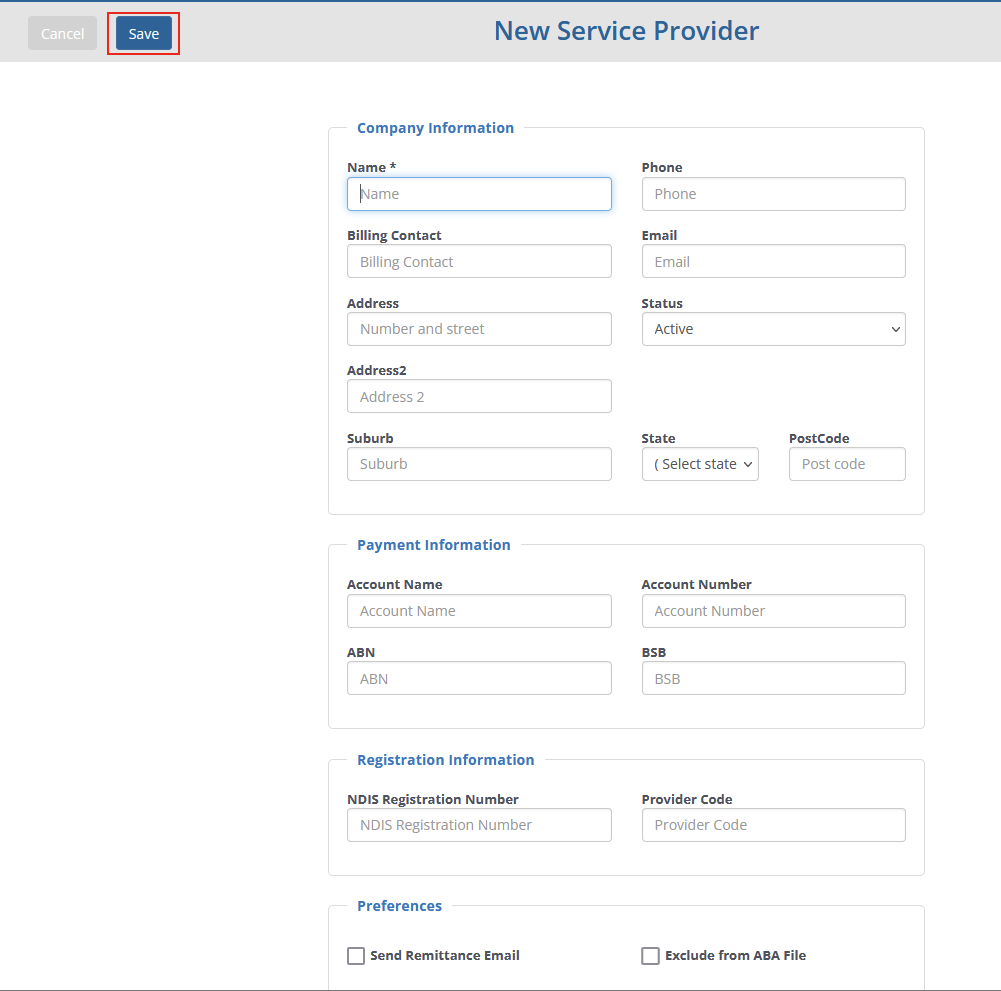
Task: Open the Status dropdown showing Active
Action: pyautogui.click(x=773, y=329)
